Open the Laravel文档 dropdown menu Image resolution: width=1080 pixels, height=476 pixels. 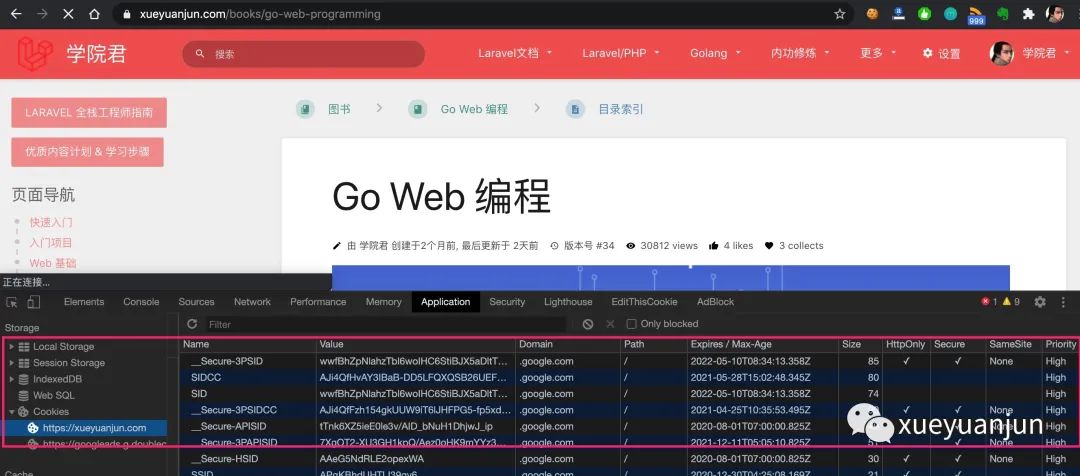click(515, 53)
